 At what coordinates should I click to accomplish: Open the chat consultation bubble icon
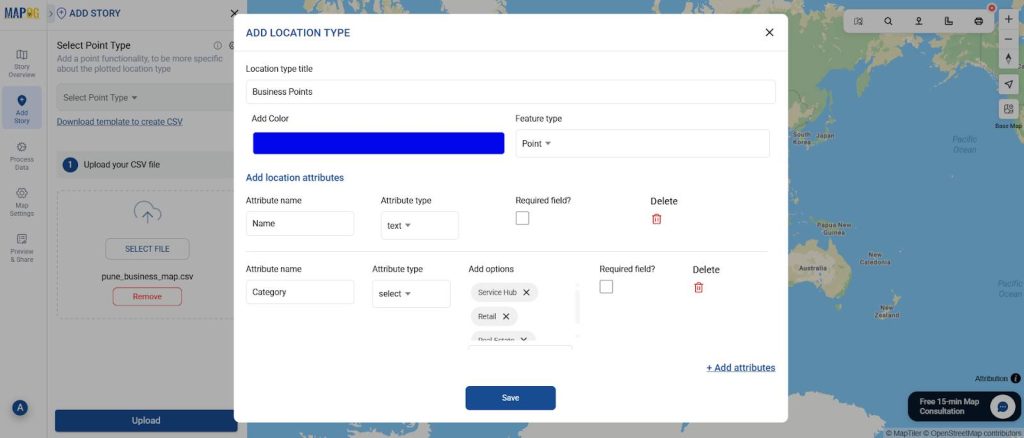point(1002,407)
